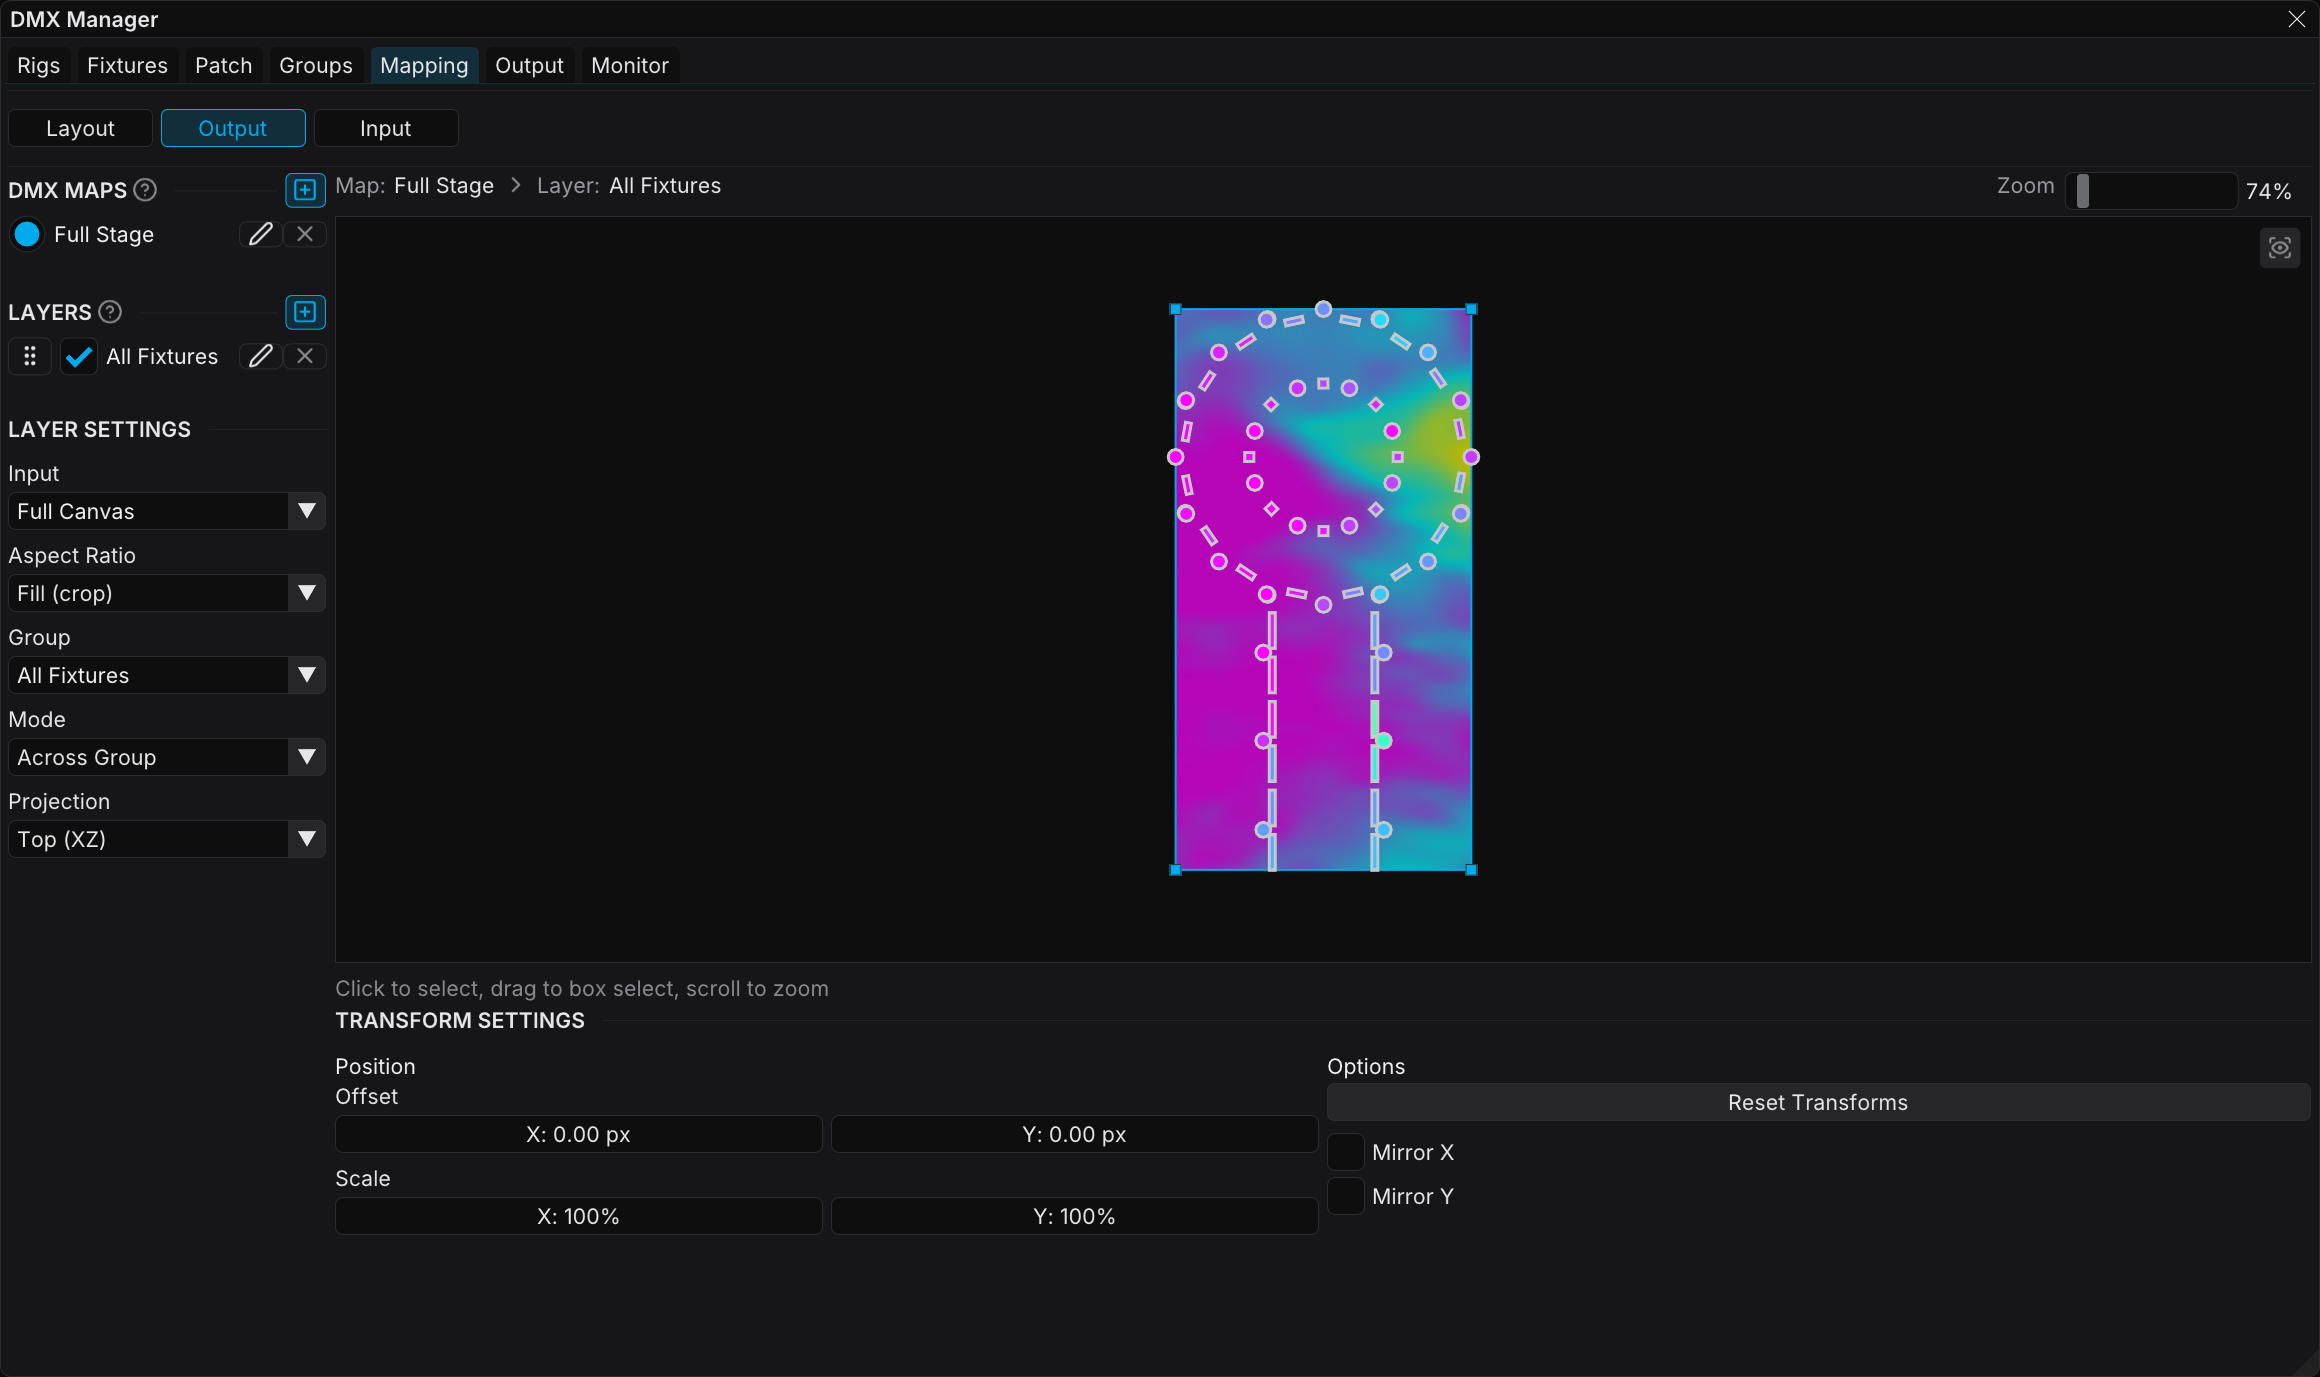
Task: Enable Mirror Y option
Action: (x=1346, y=1196)
